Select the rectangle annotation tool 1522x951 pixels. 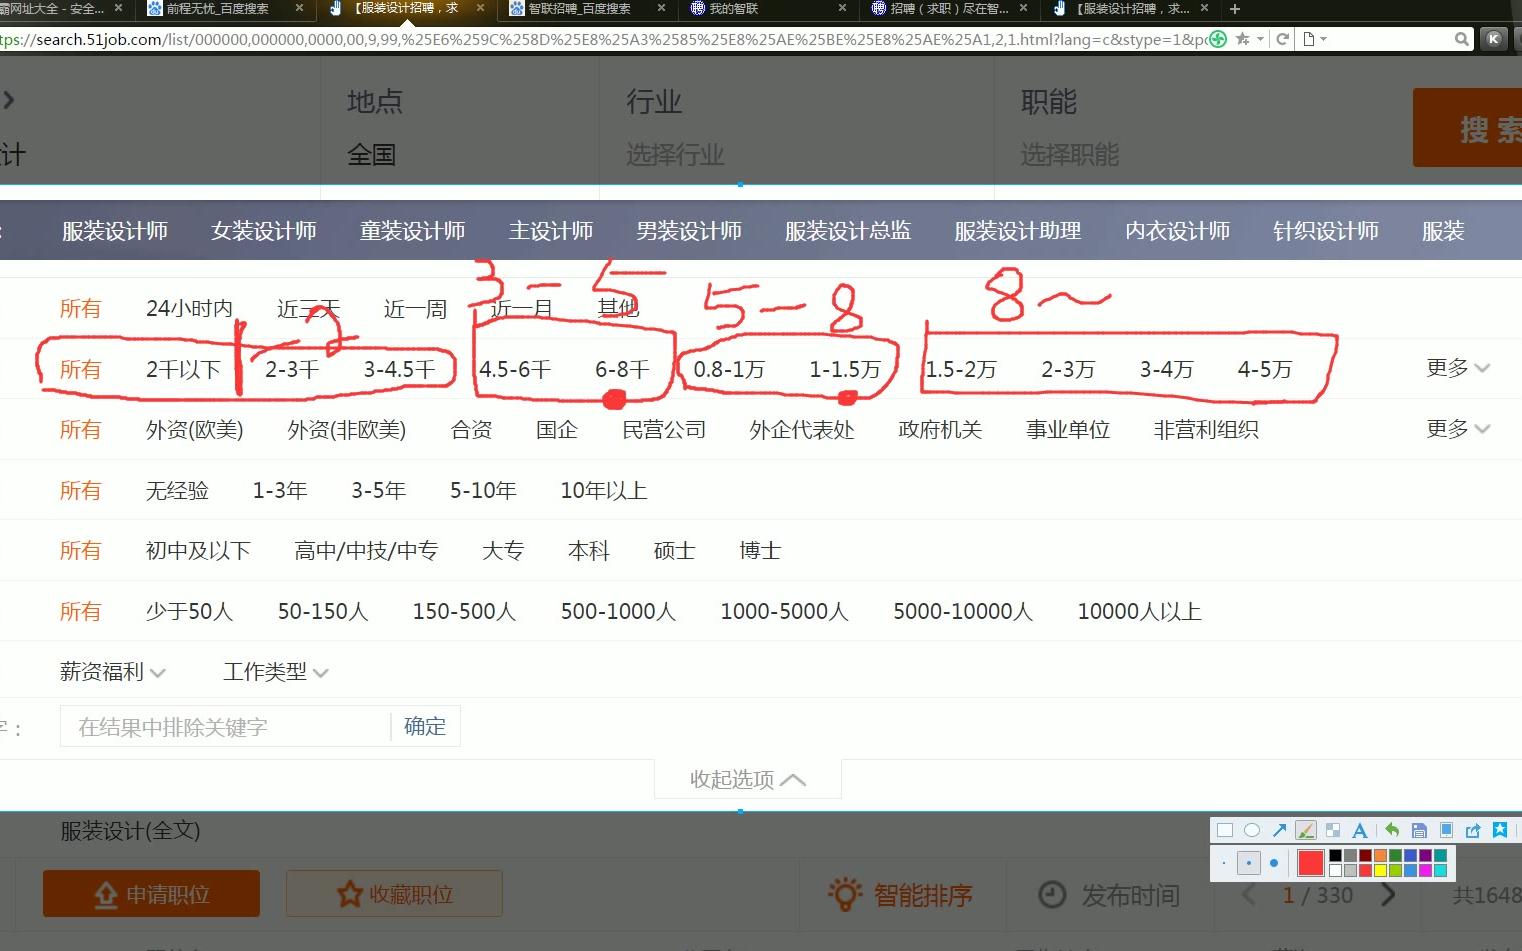pyautogui.click(x=1225, y=830)
